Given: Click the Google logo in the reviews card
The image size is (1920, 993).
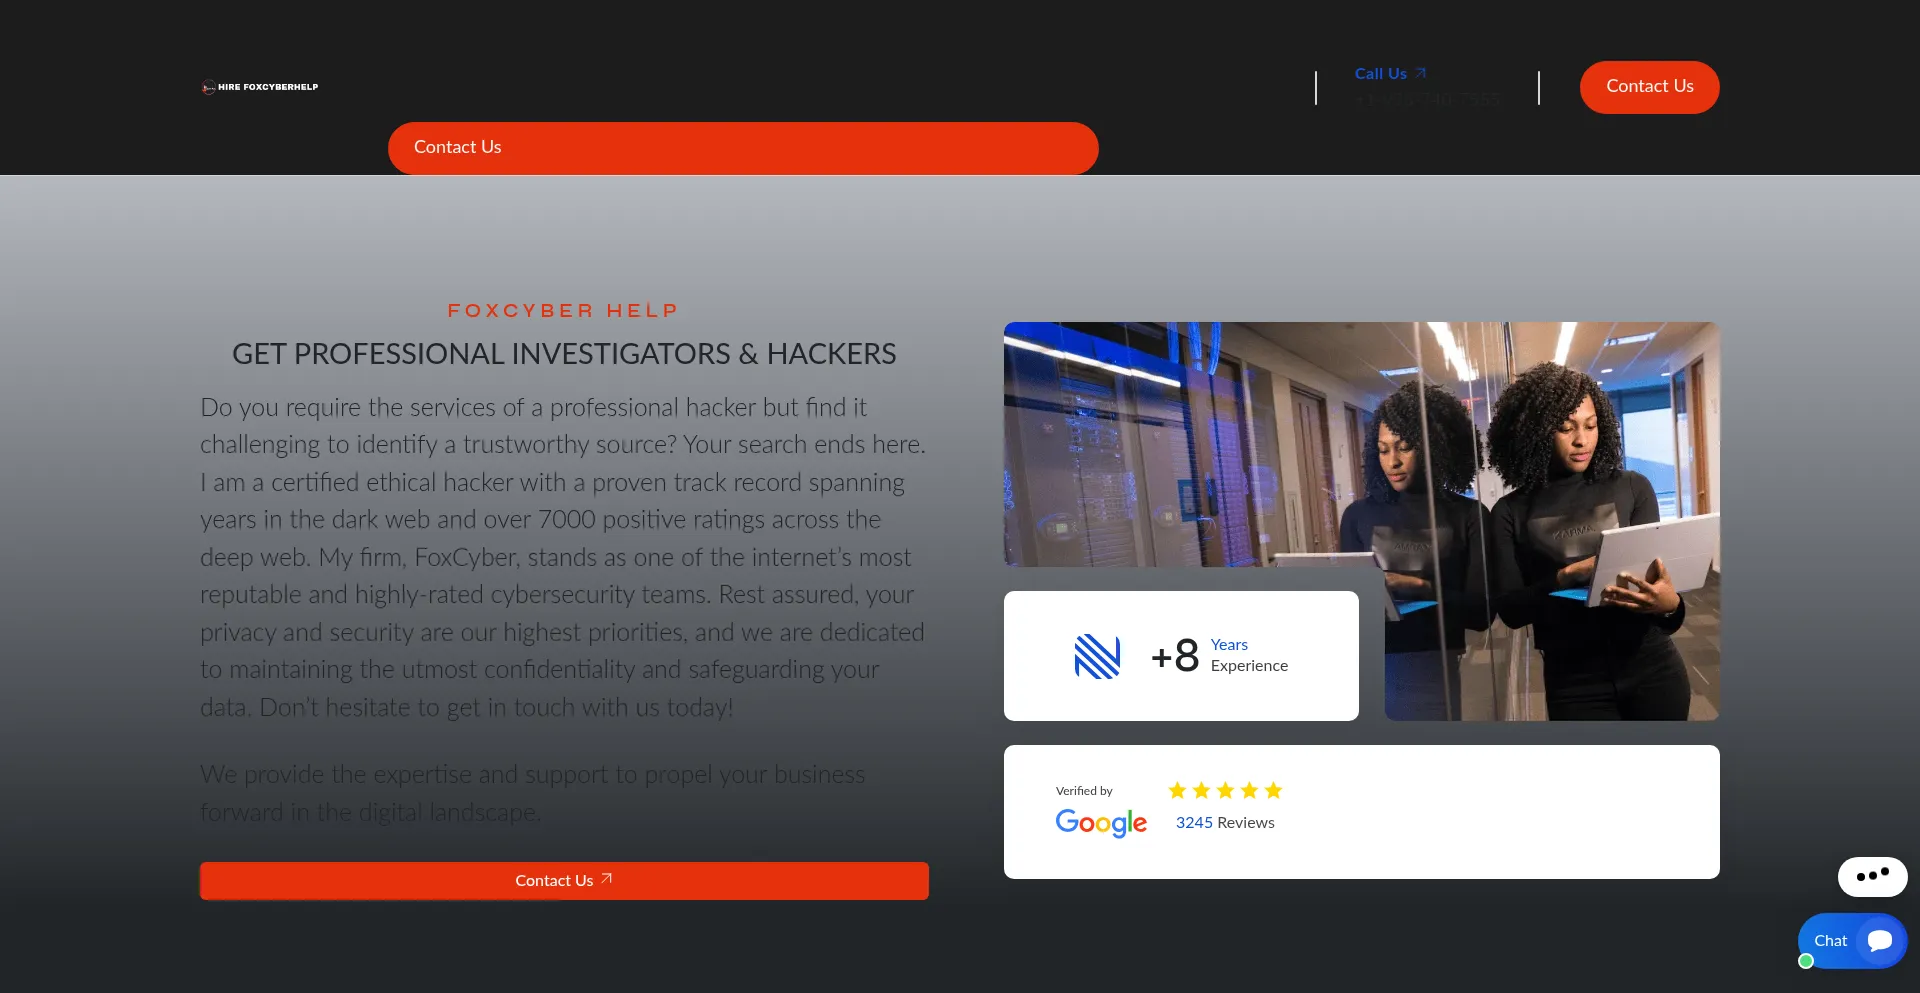Looking at the screenshot, I should tap(1101, 823).
